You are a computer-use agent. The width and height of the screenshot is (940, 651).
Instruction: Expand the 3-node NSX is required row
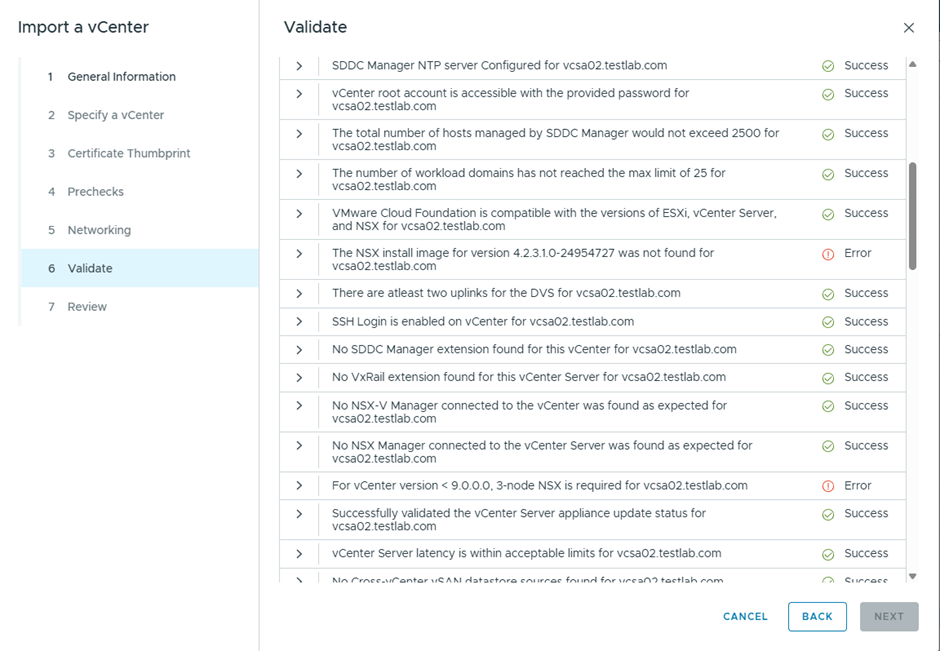pyautogui.click(x=299, y=486)
